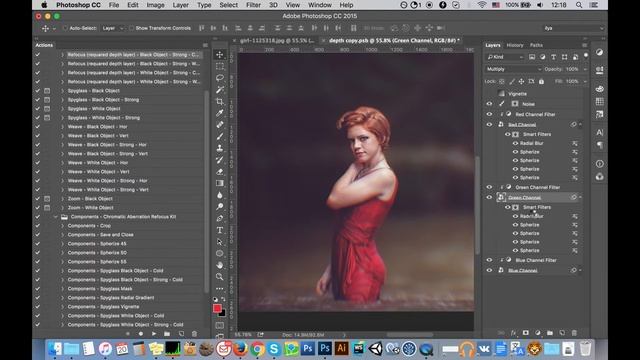This screenshot has width=640, height=360.
Task: Select the Rectangular Marquee tool
Action: coord(220,66)
